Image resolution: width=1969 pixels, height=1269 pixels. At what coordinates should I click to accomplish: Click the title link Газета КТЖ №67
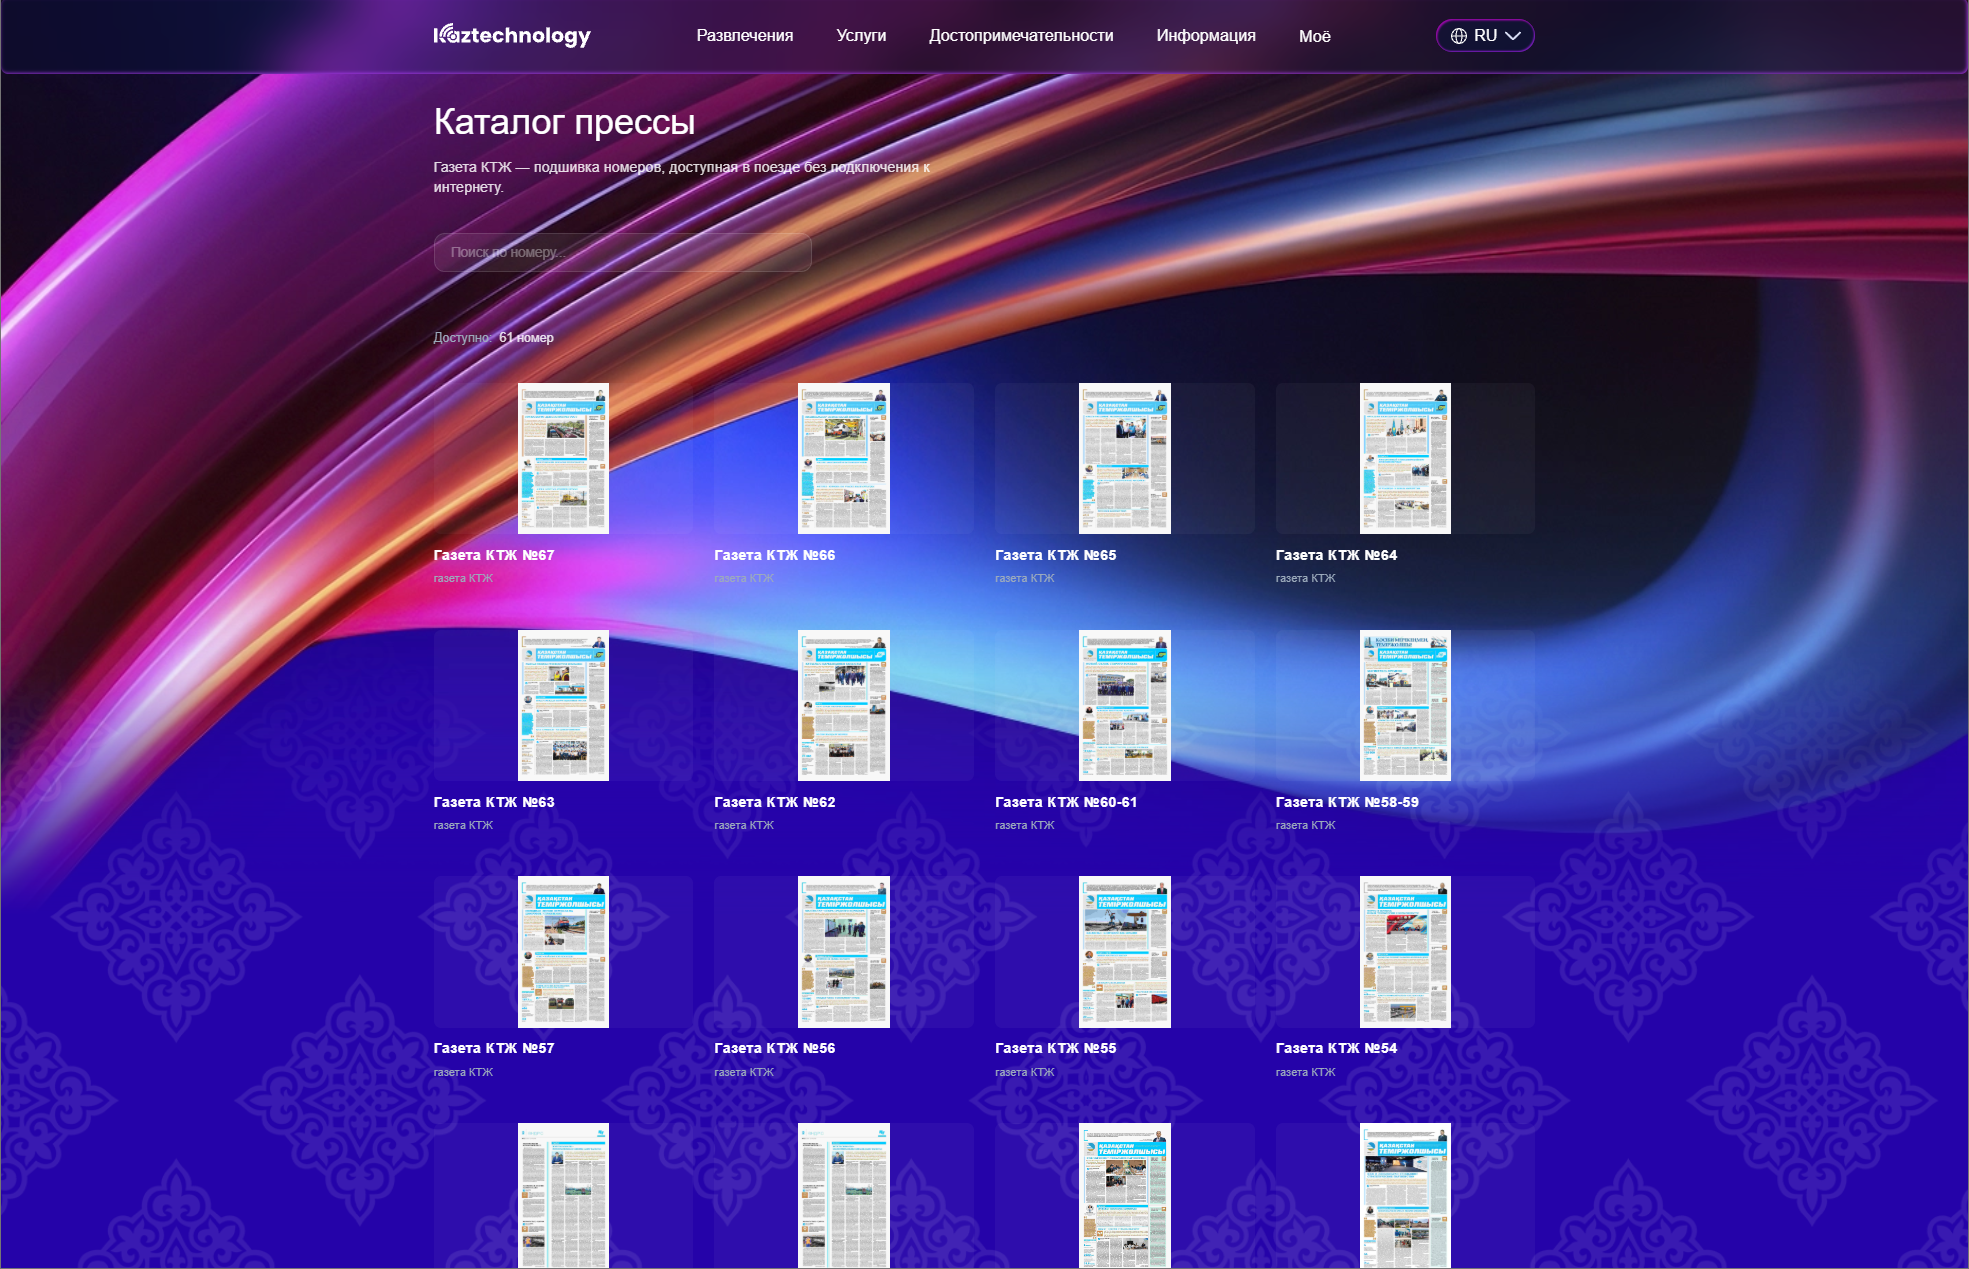(494, 555)
